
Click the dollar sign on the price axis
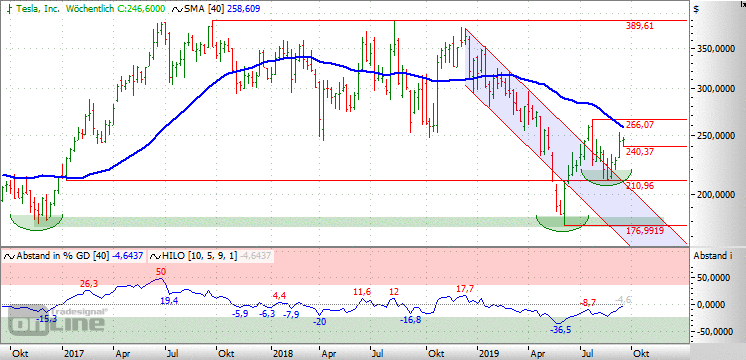pyautogui.click(x=696, y=8)
